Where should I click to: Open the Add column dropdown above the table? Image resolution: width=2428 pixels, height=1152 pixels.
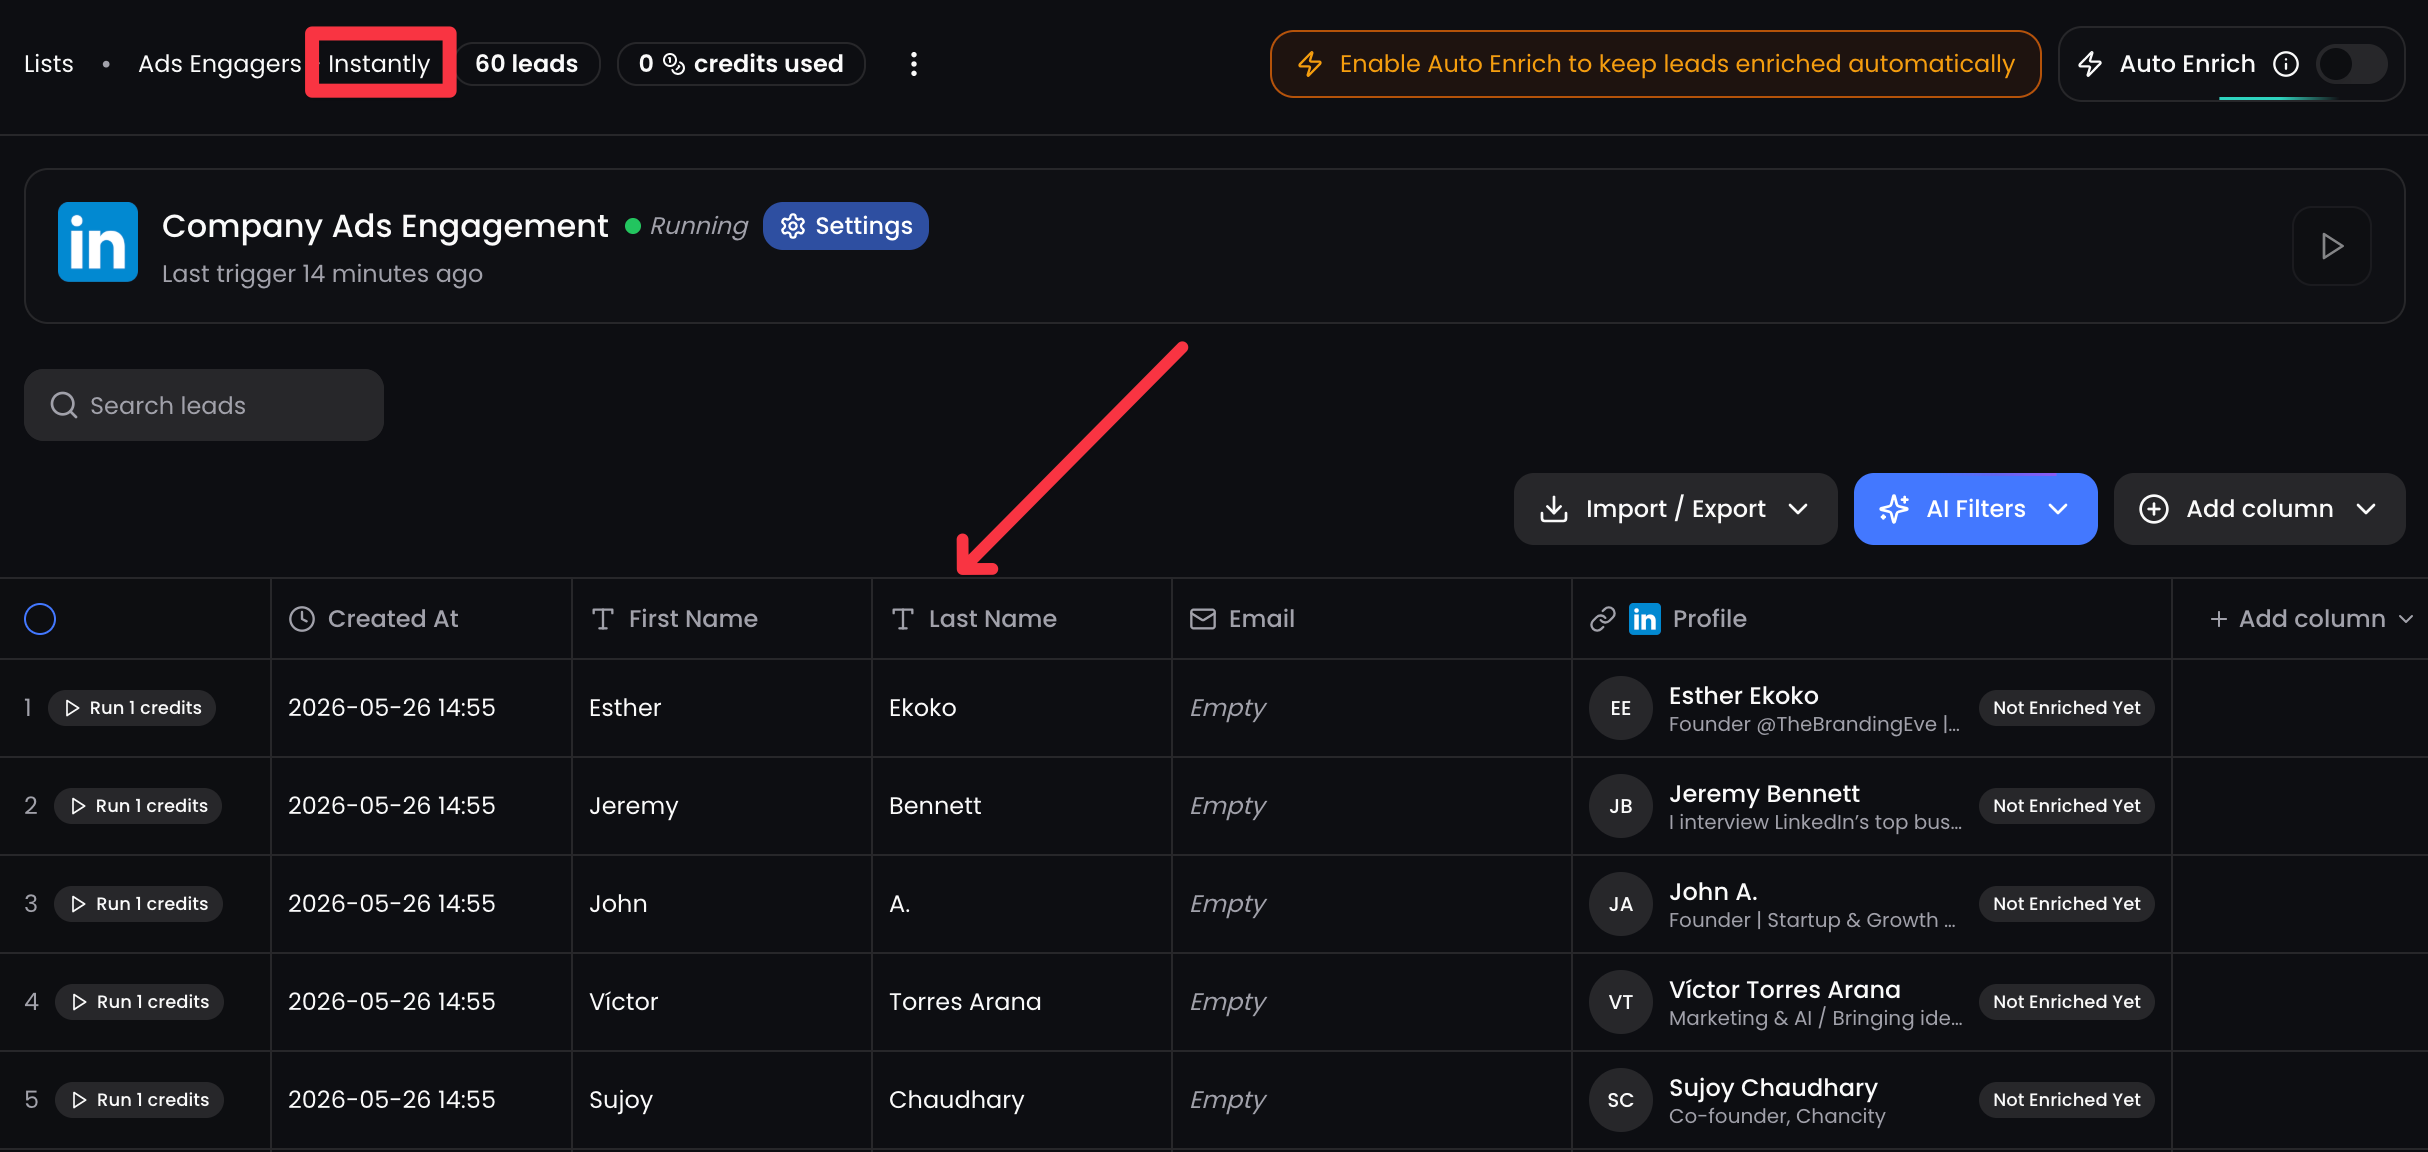click(2259, 509)
